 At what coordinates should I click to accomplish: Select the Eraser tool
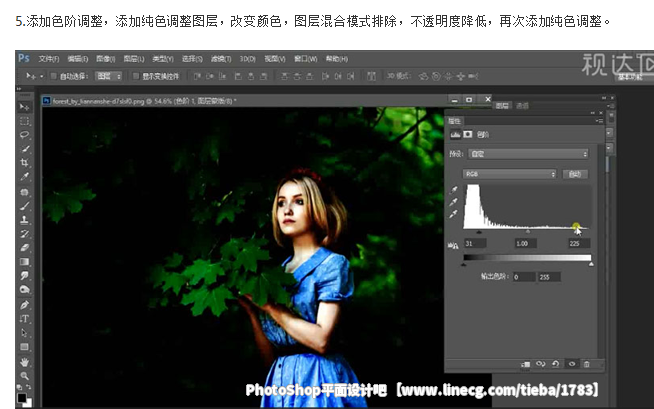coord(25,248)
